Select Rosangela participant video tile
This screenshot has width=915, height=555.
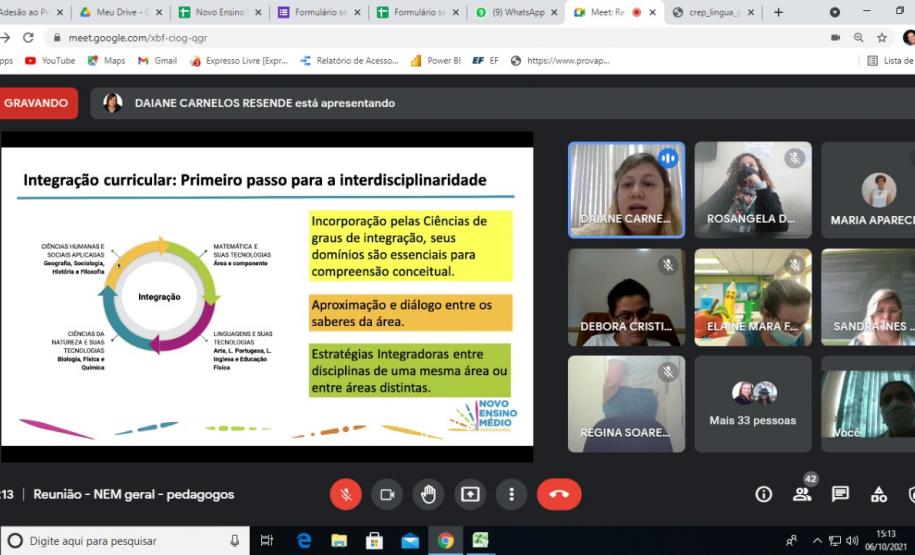click(x=753, y=190)
